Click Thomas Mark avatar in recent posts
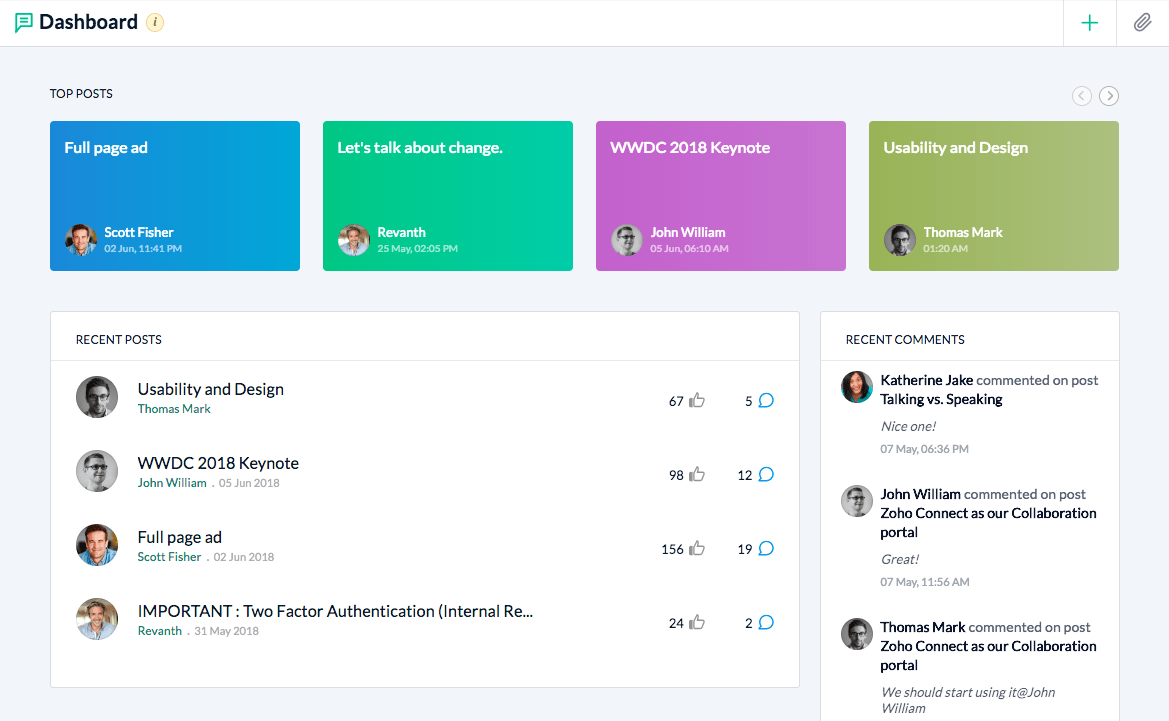 pyautogui.click(x=97, y=397)
